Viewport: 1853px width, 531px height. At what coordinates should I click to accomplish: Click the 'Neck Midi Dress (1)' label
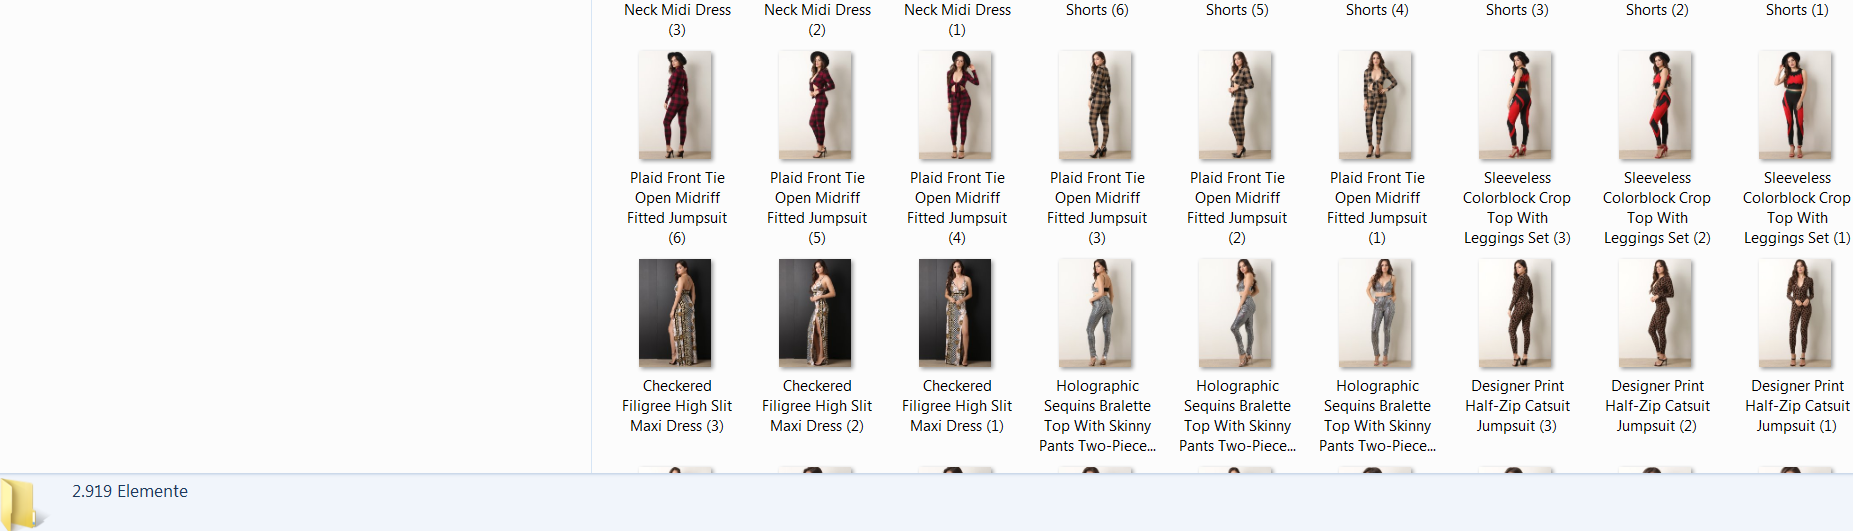(x=957, y=19)
